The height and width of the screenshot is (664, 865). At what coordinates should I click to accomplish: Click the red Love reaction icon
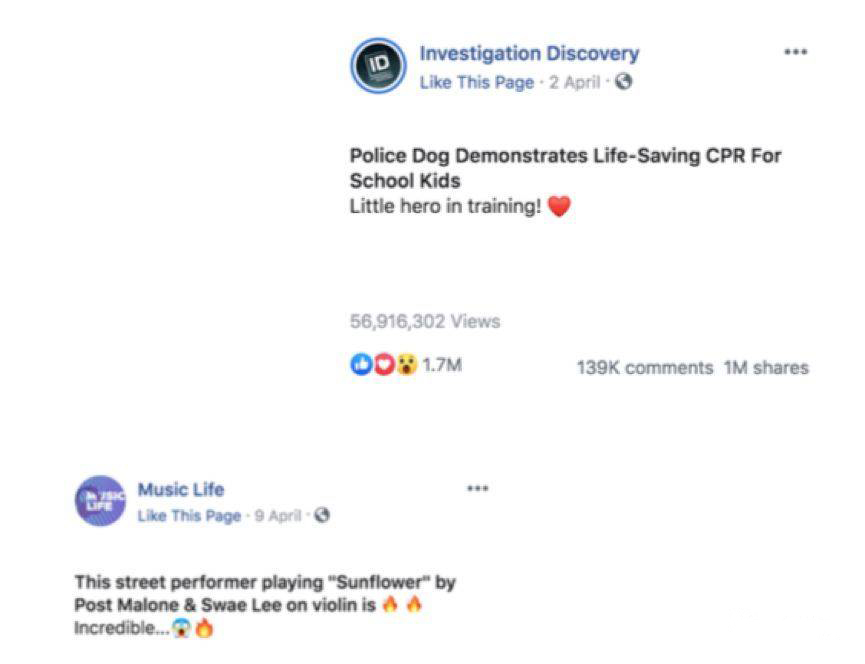(x=384, y=365)
